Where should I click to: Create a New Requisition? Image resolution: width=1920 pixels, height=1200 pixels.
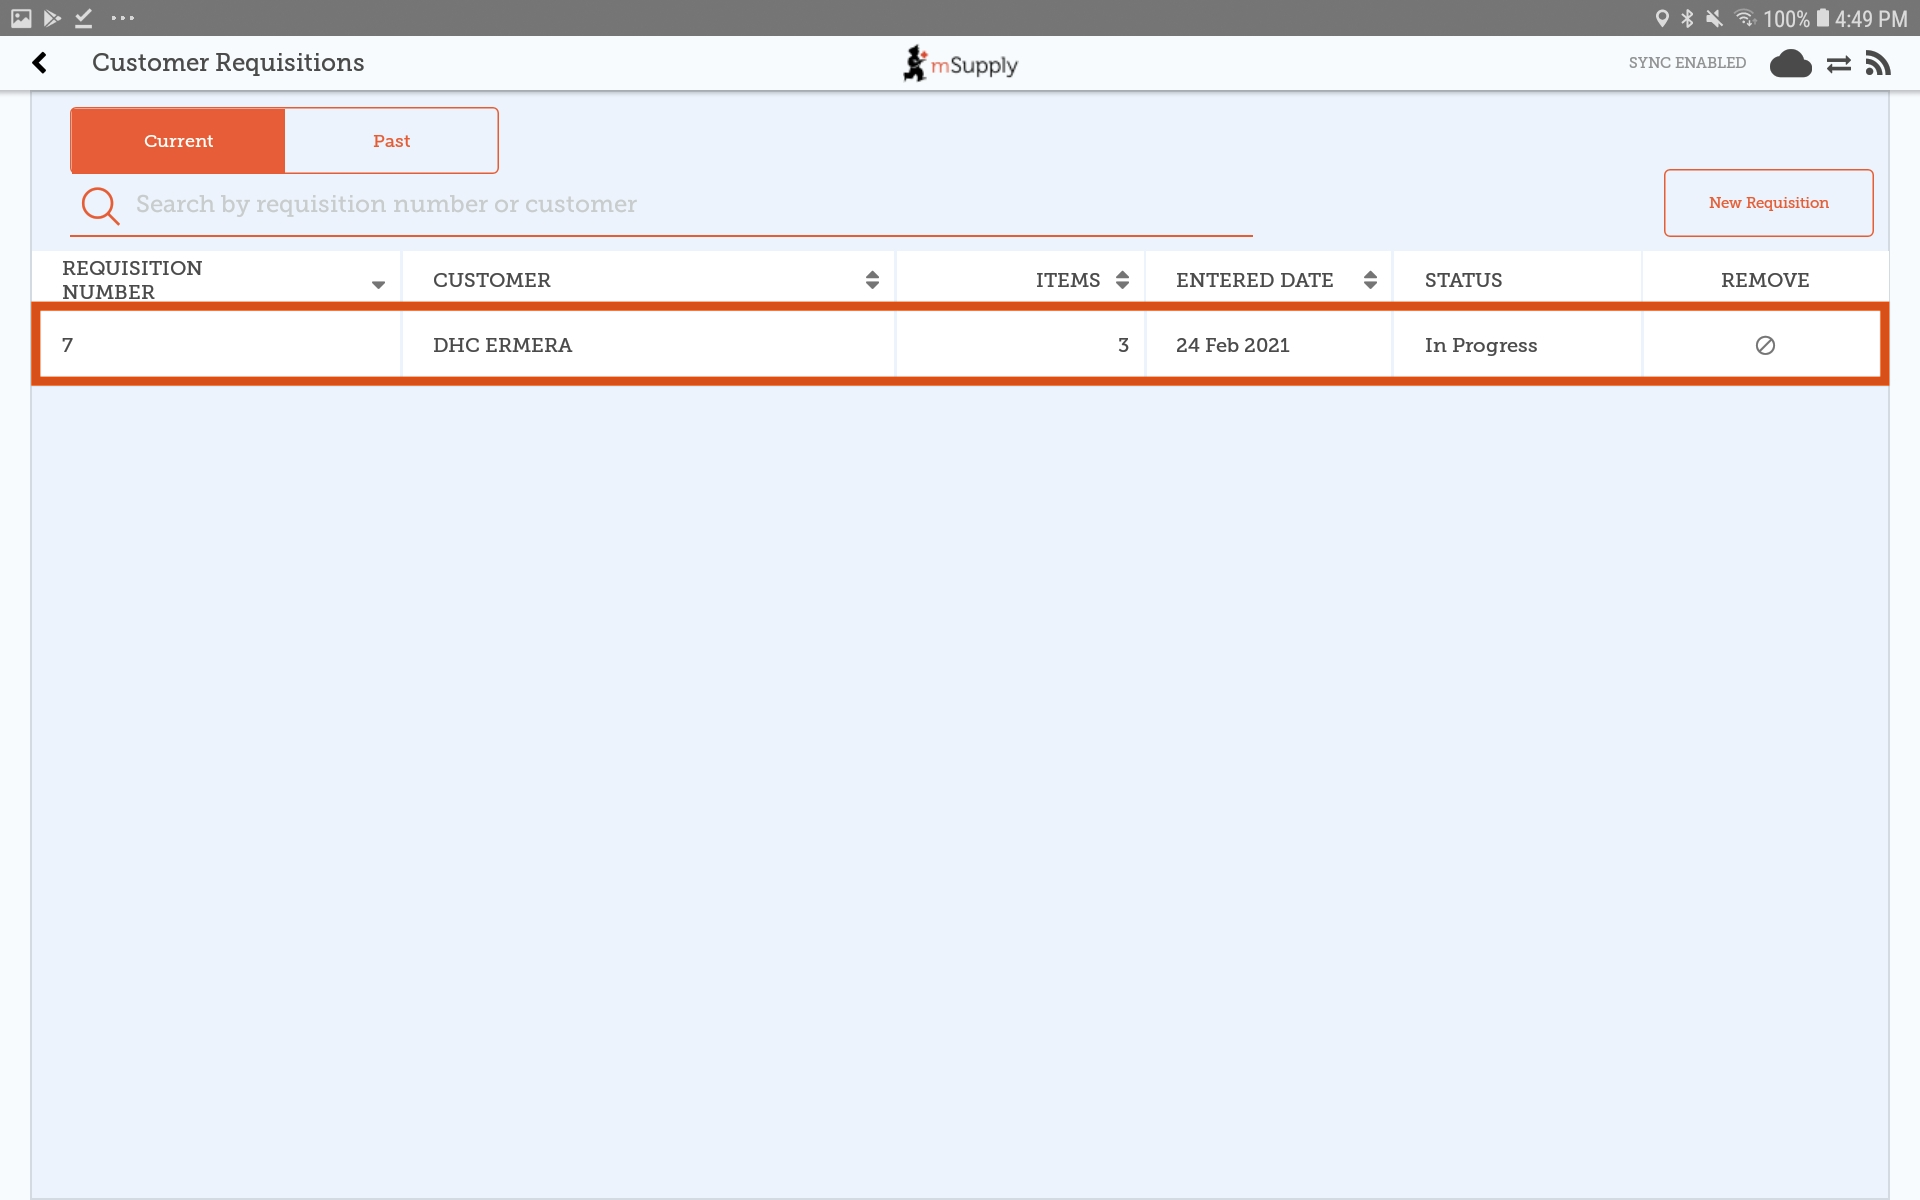click(1768, 203)
